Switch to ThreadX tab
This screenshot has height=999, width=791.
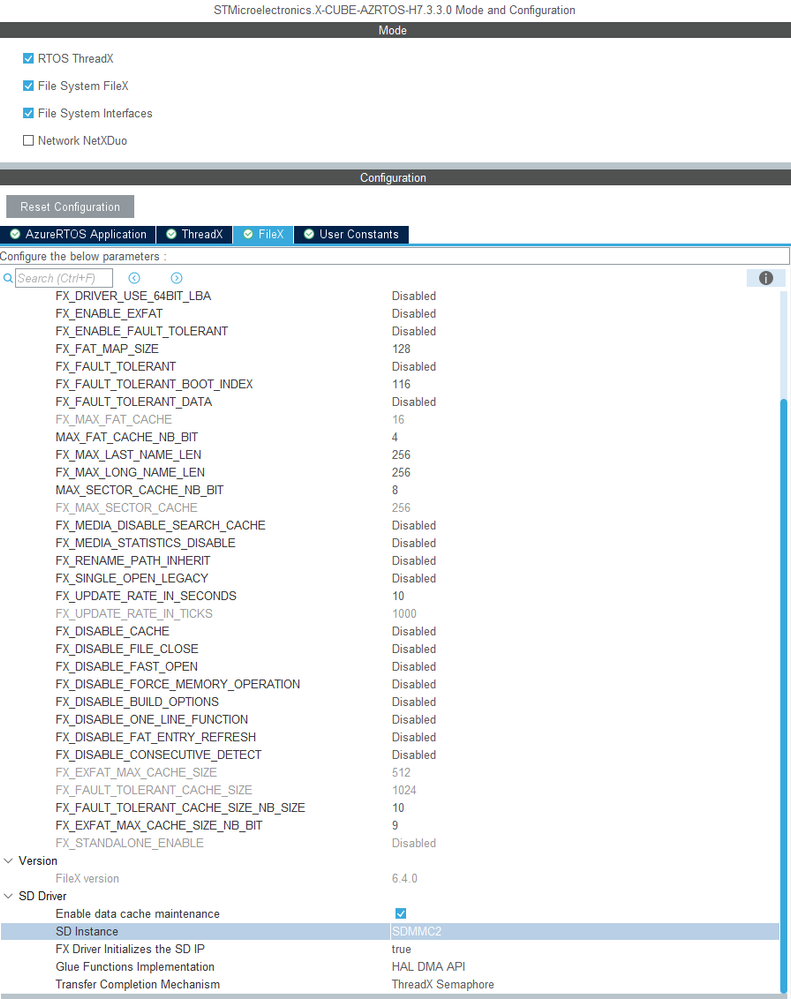tap(194, 234)
